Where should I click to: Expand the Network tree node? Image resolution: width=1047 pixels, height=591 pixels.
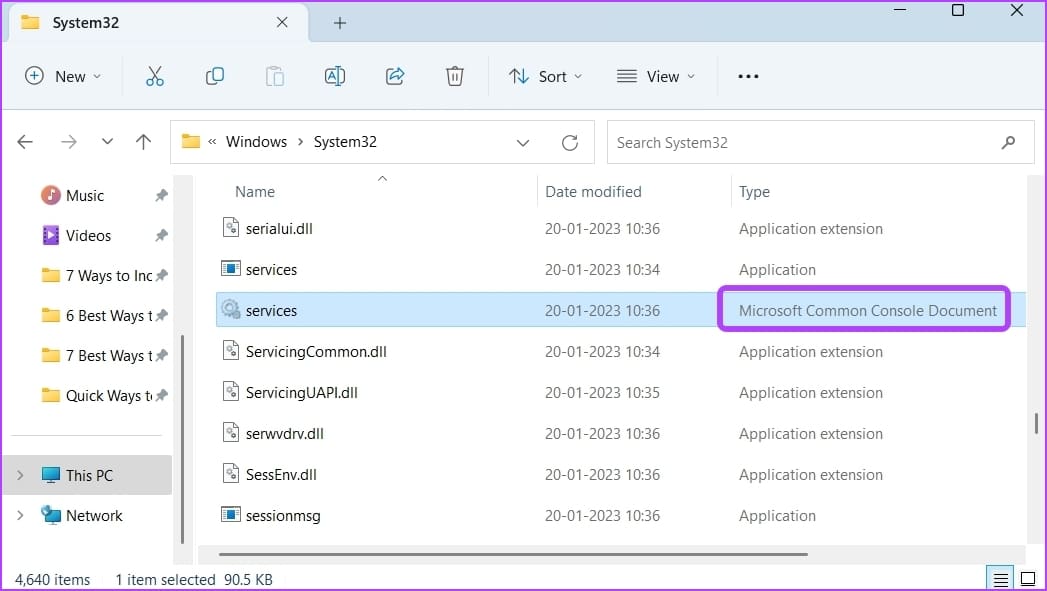click(x=20, y=515)
